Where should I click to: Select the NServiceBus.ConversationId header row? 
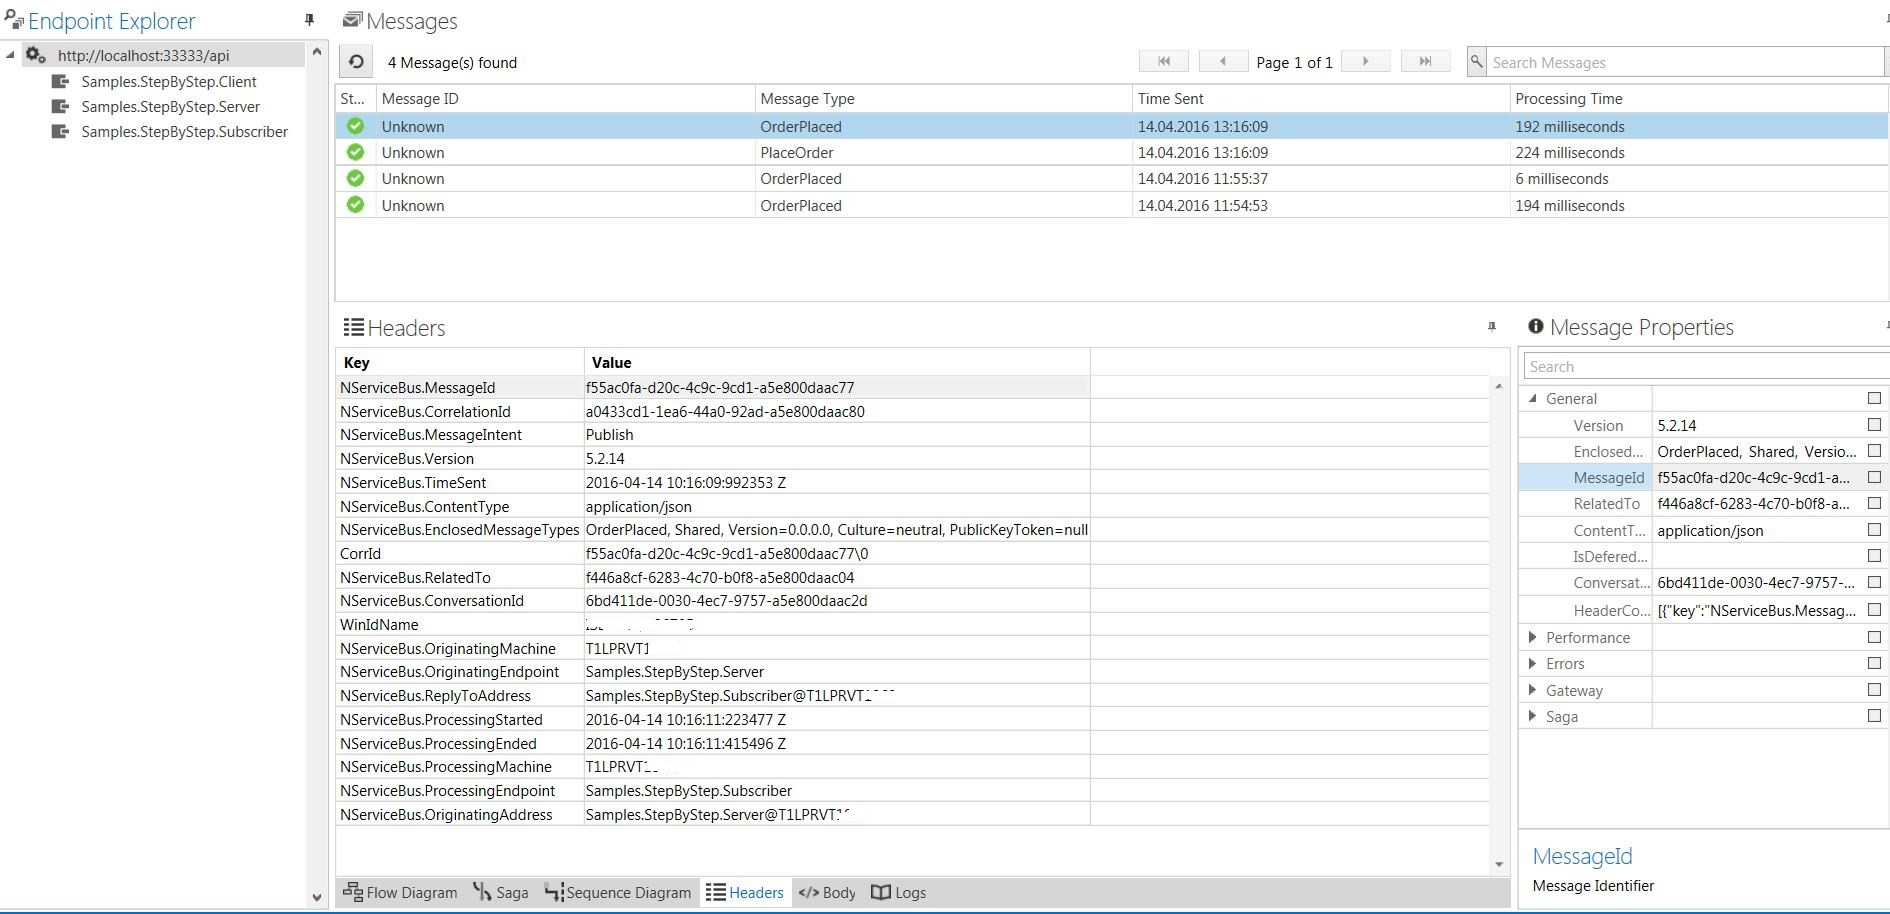point(713,601)
